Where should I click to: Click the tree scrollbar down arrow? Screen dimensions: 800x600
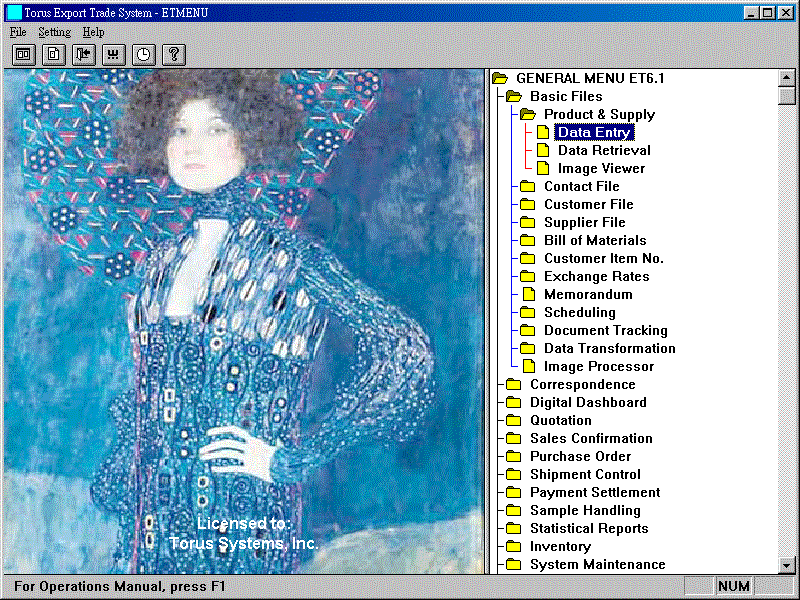pos(786,565)
